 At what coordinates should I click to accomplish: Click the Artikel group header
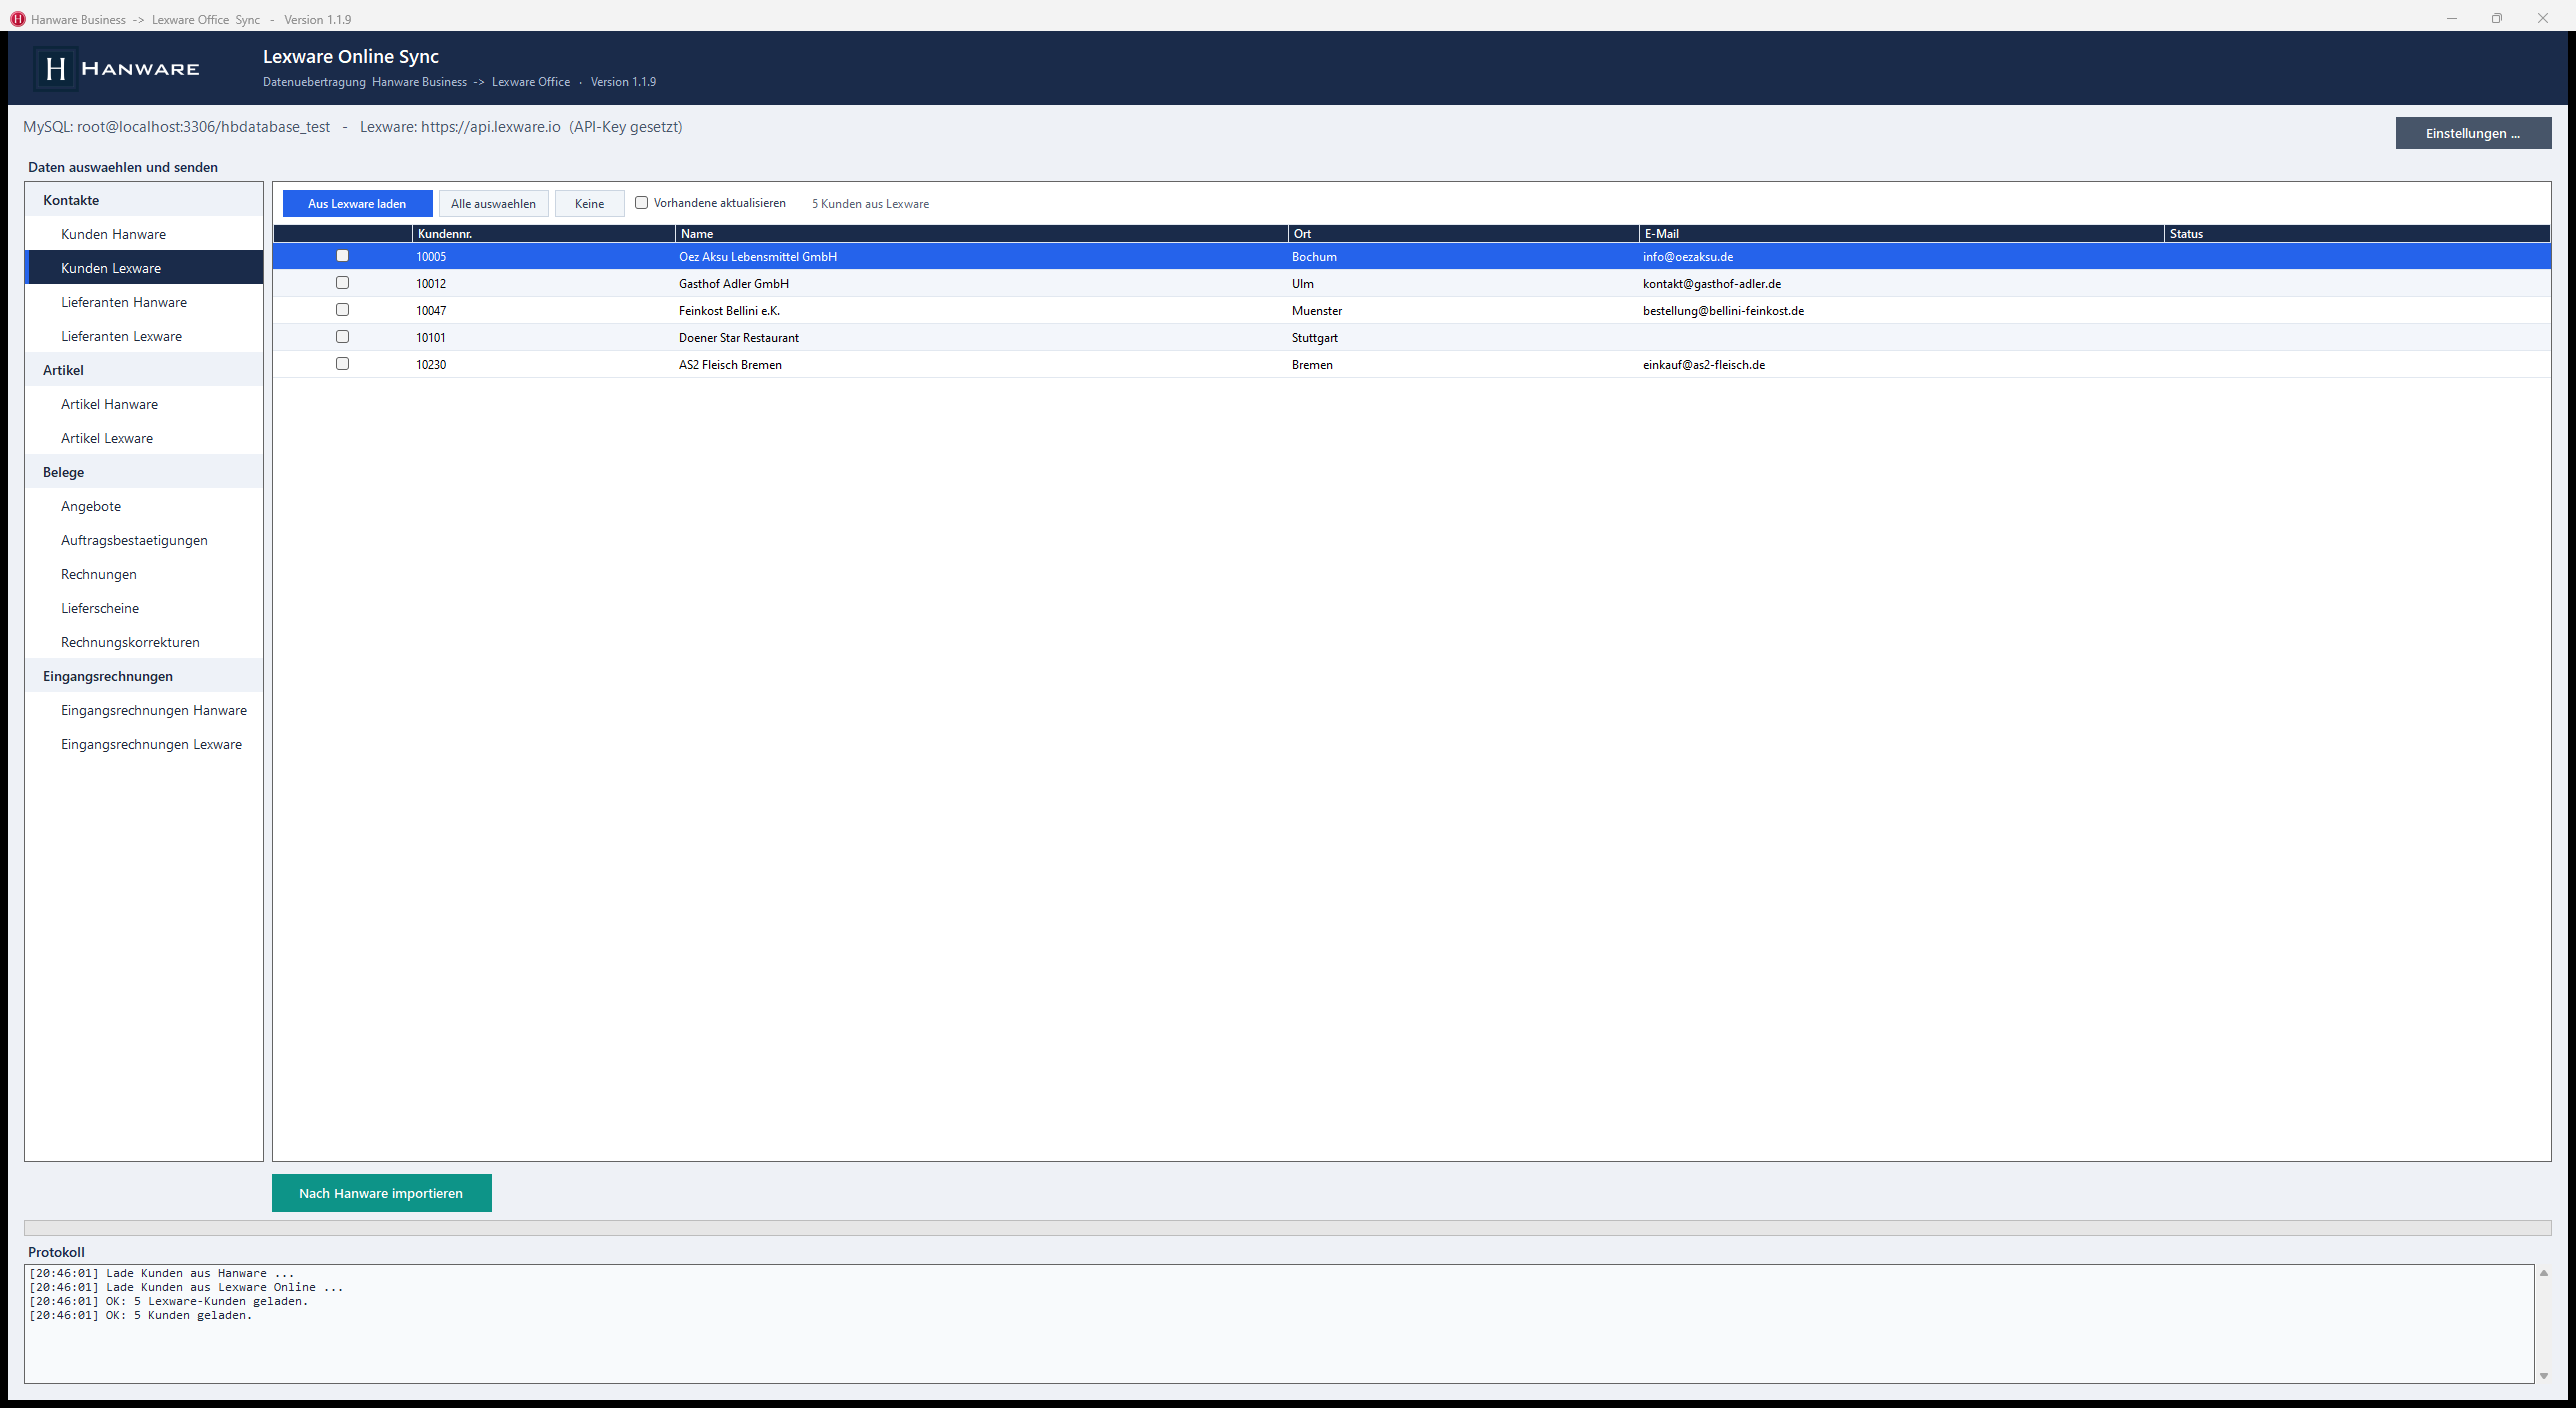(x=144, y=370)
